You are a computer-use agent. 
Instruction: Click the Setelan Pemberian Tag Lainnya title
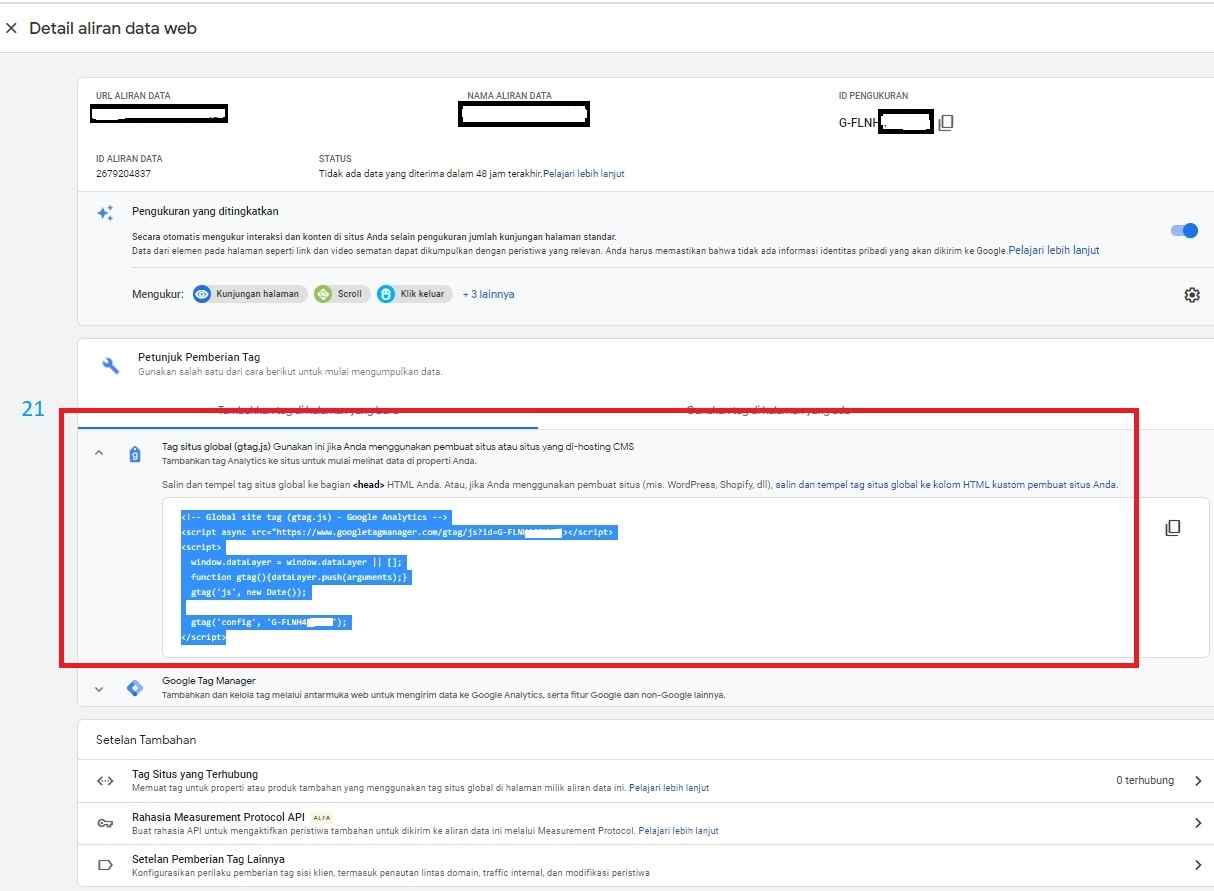(x=208, y=859)
